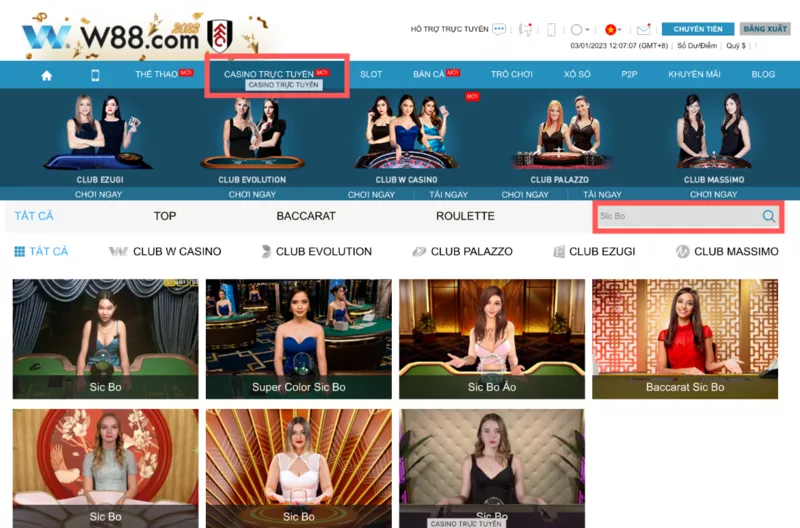
Task: Click CHƠI NGAY under Club Evolution
Action: pyautogui.click(x=252, y=194)
